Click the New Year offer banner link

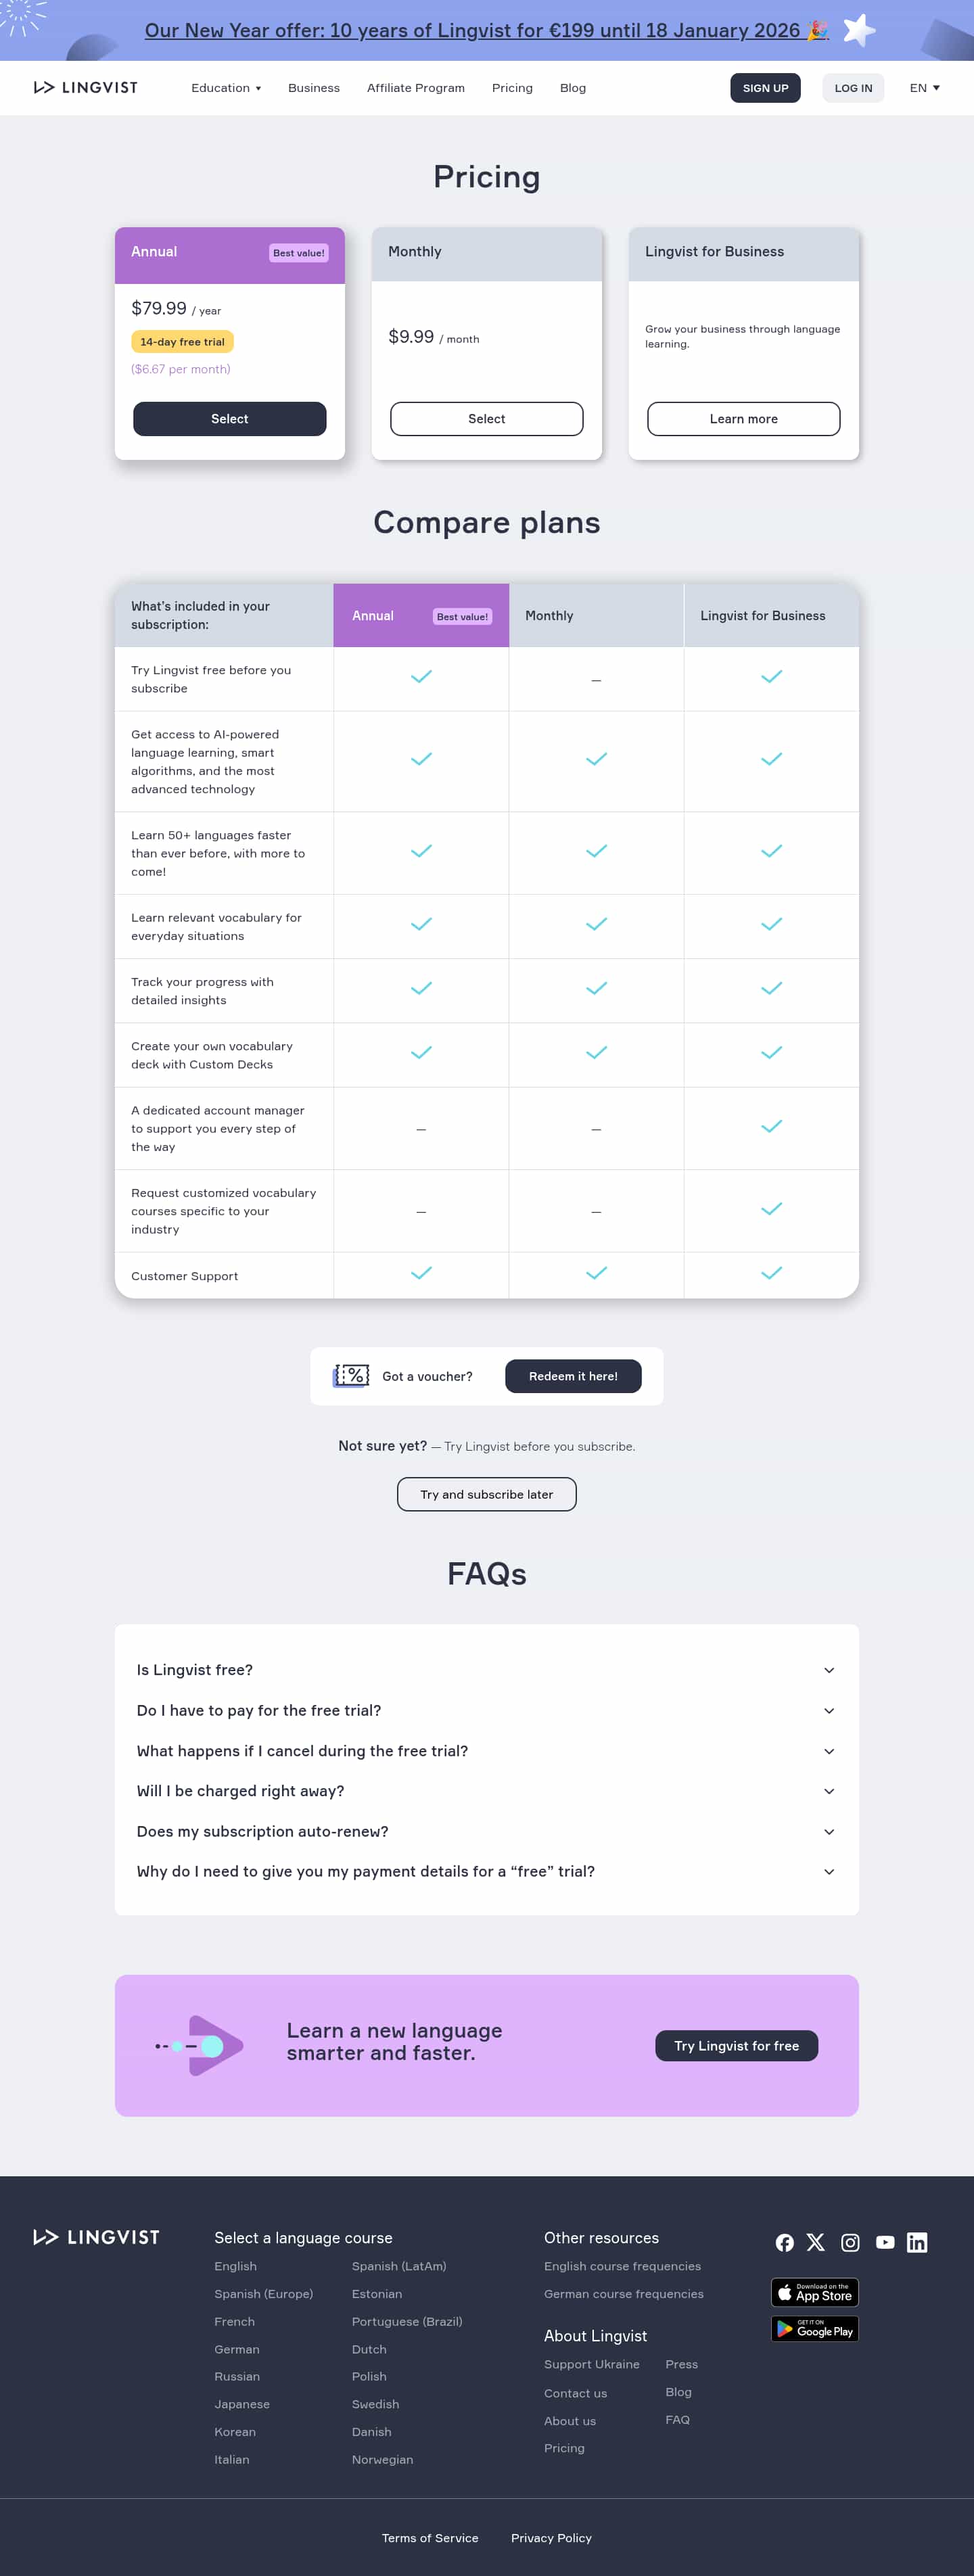point(486,30)
